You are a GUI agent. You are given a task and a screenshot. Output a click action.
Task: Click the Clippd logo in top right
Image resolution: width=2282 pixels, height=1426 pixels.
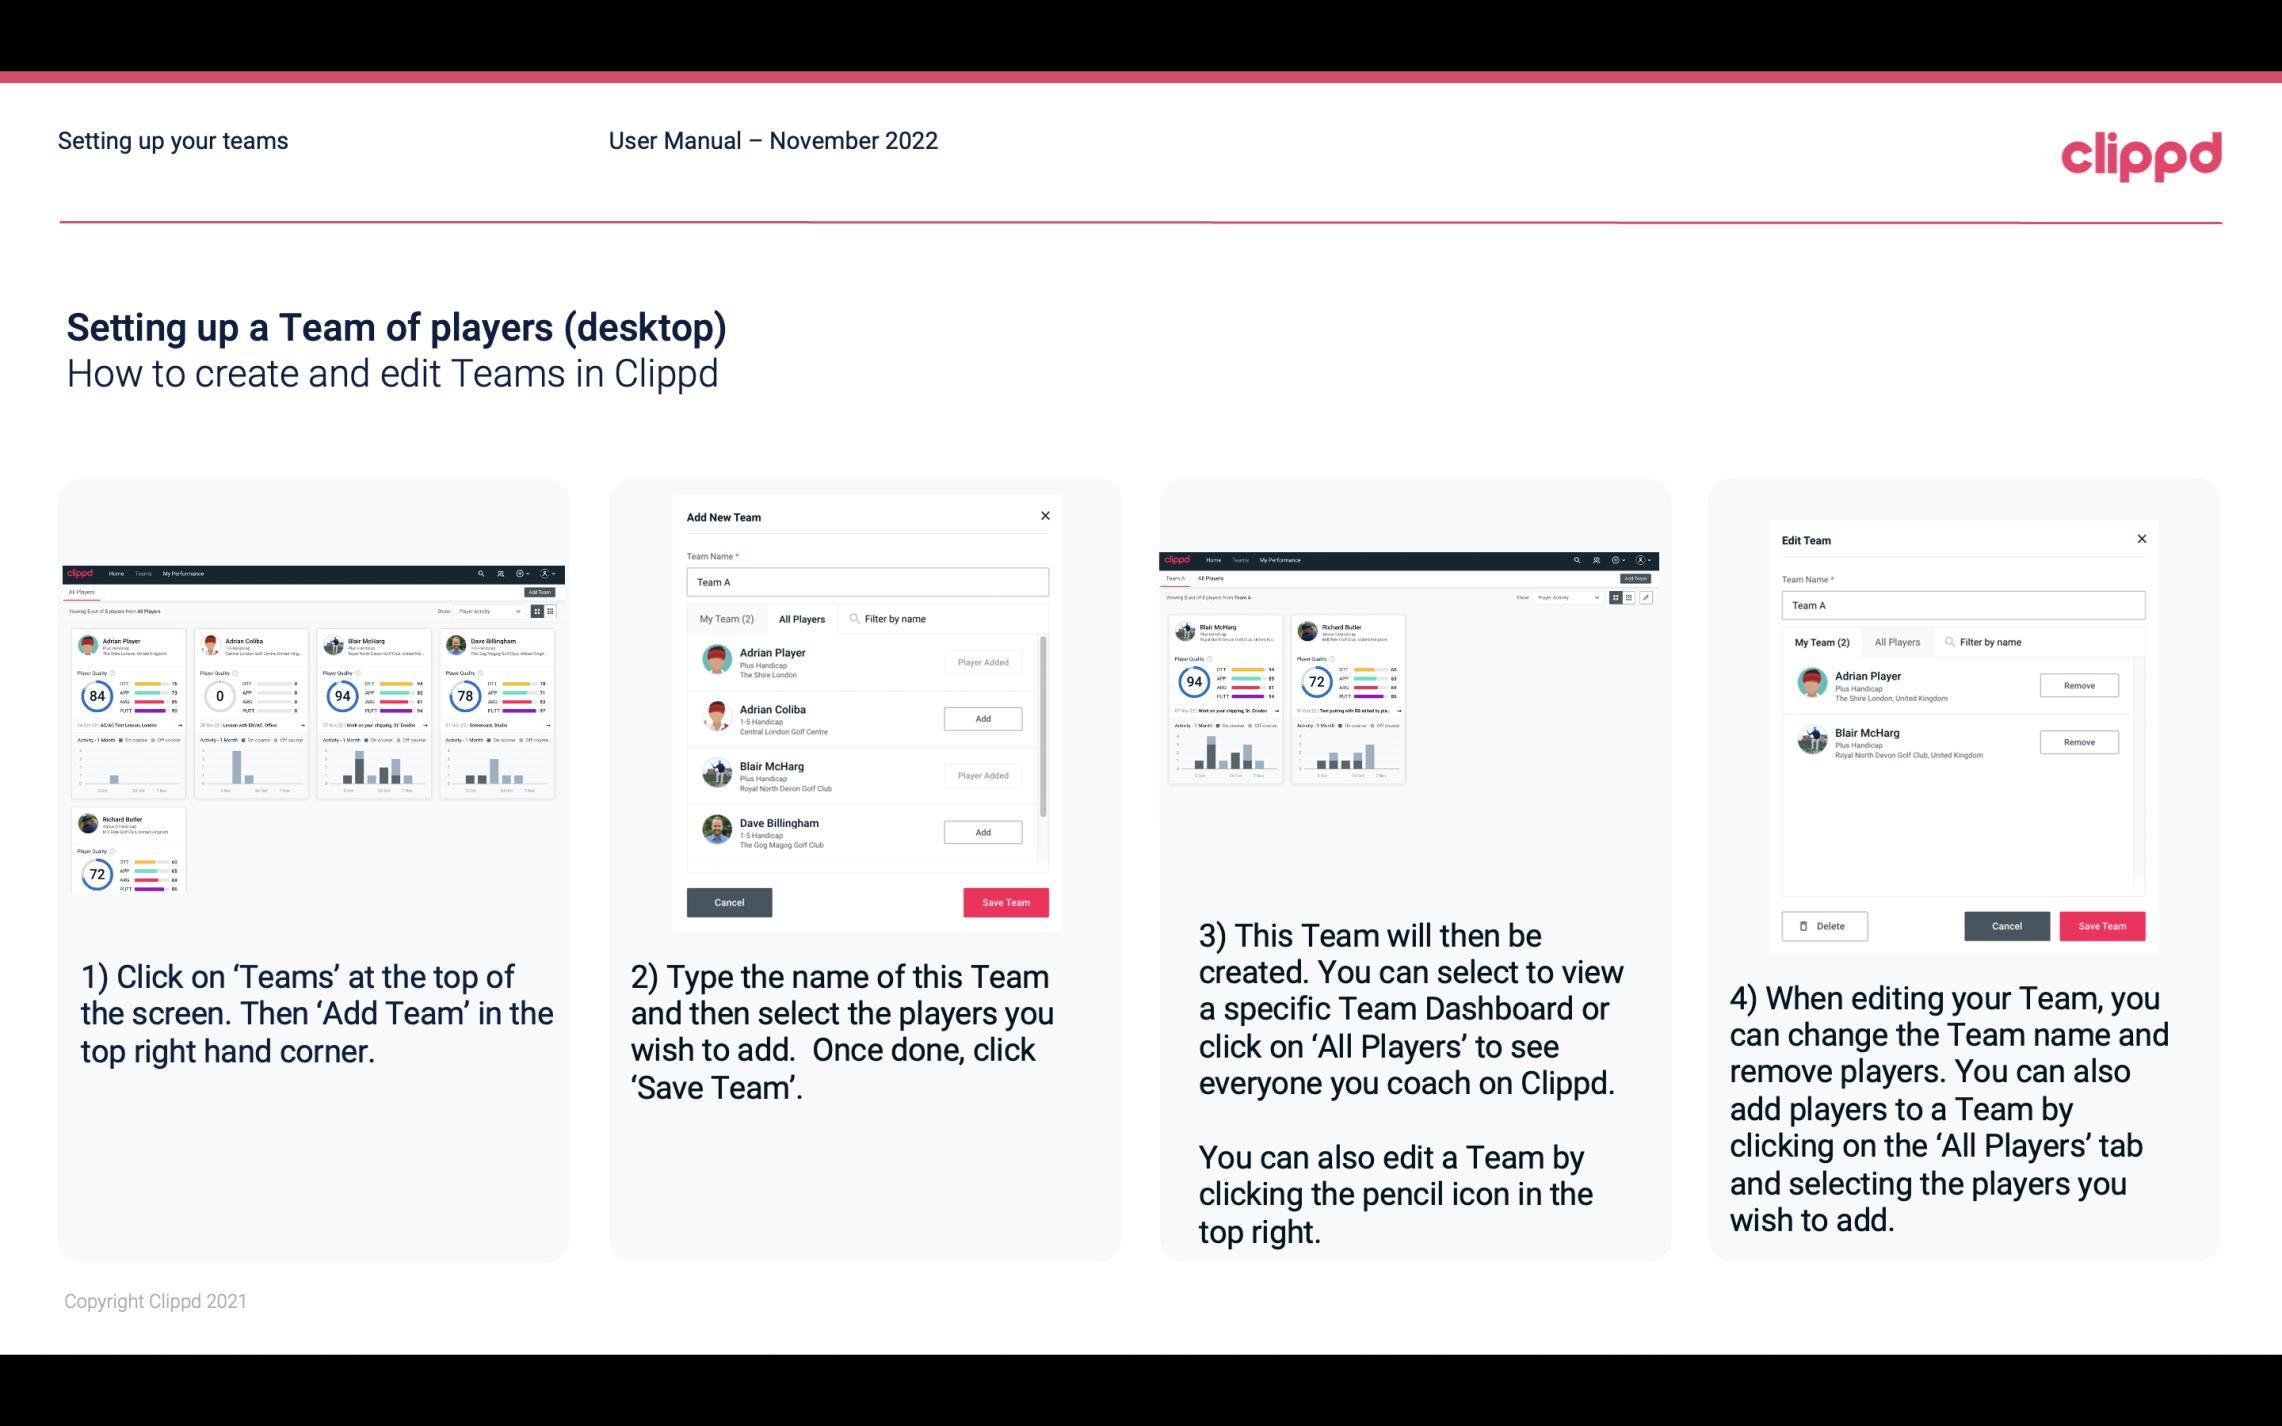(2142, 154)
